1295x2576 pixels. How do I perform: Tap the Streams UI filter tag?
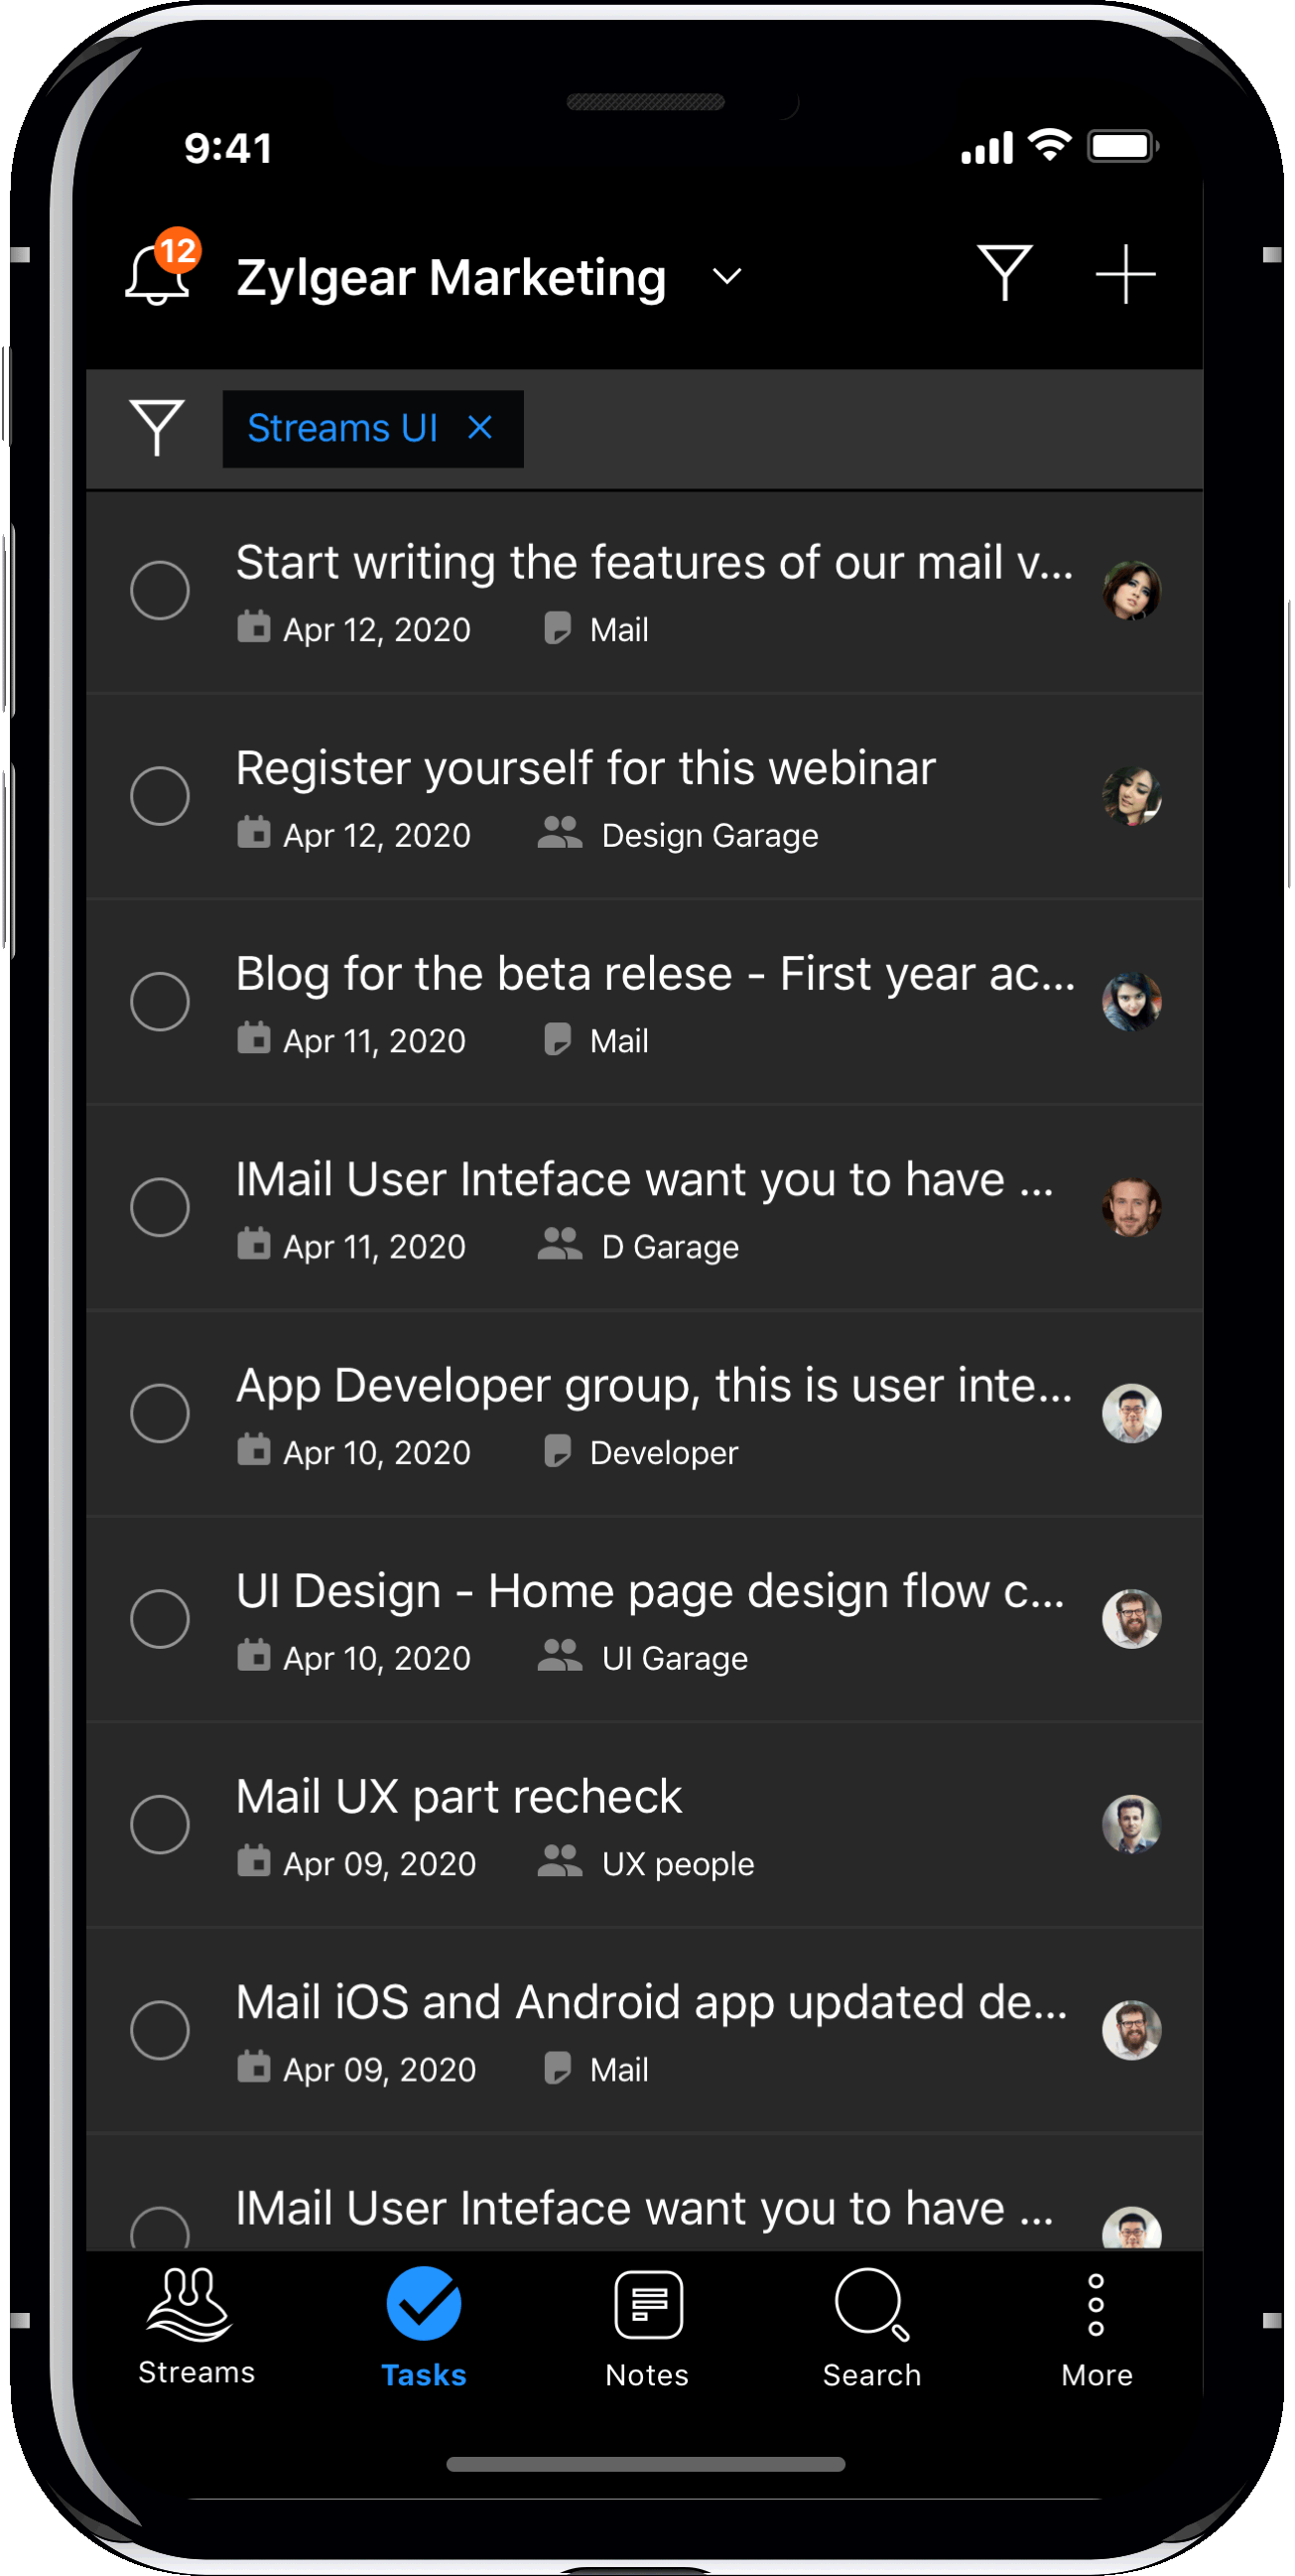pos(342,428)
